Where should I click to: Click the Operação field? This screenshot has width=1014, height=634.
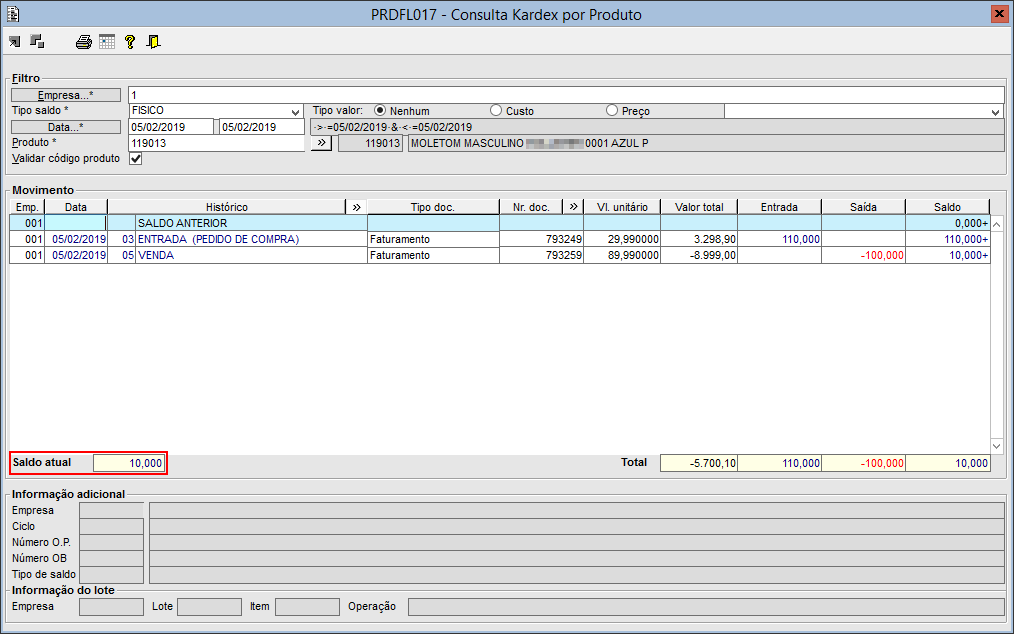706,607
